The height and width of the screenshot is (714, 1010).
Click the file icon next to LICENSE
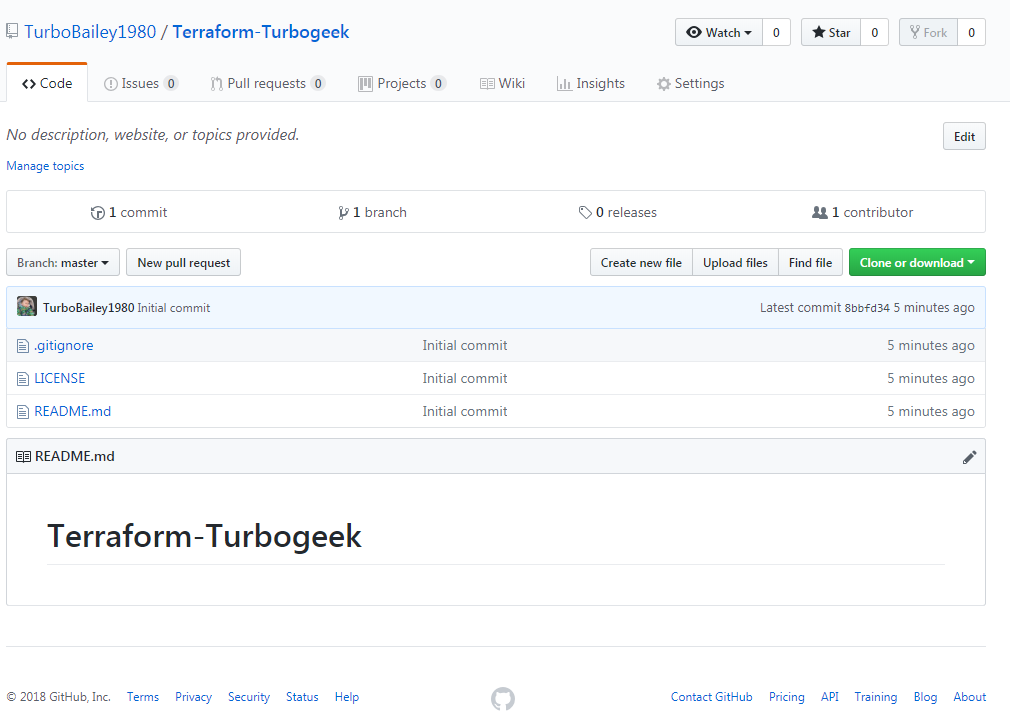click(23, 379)
